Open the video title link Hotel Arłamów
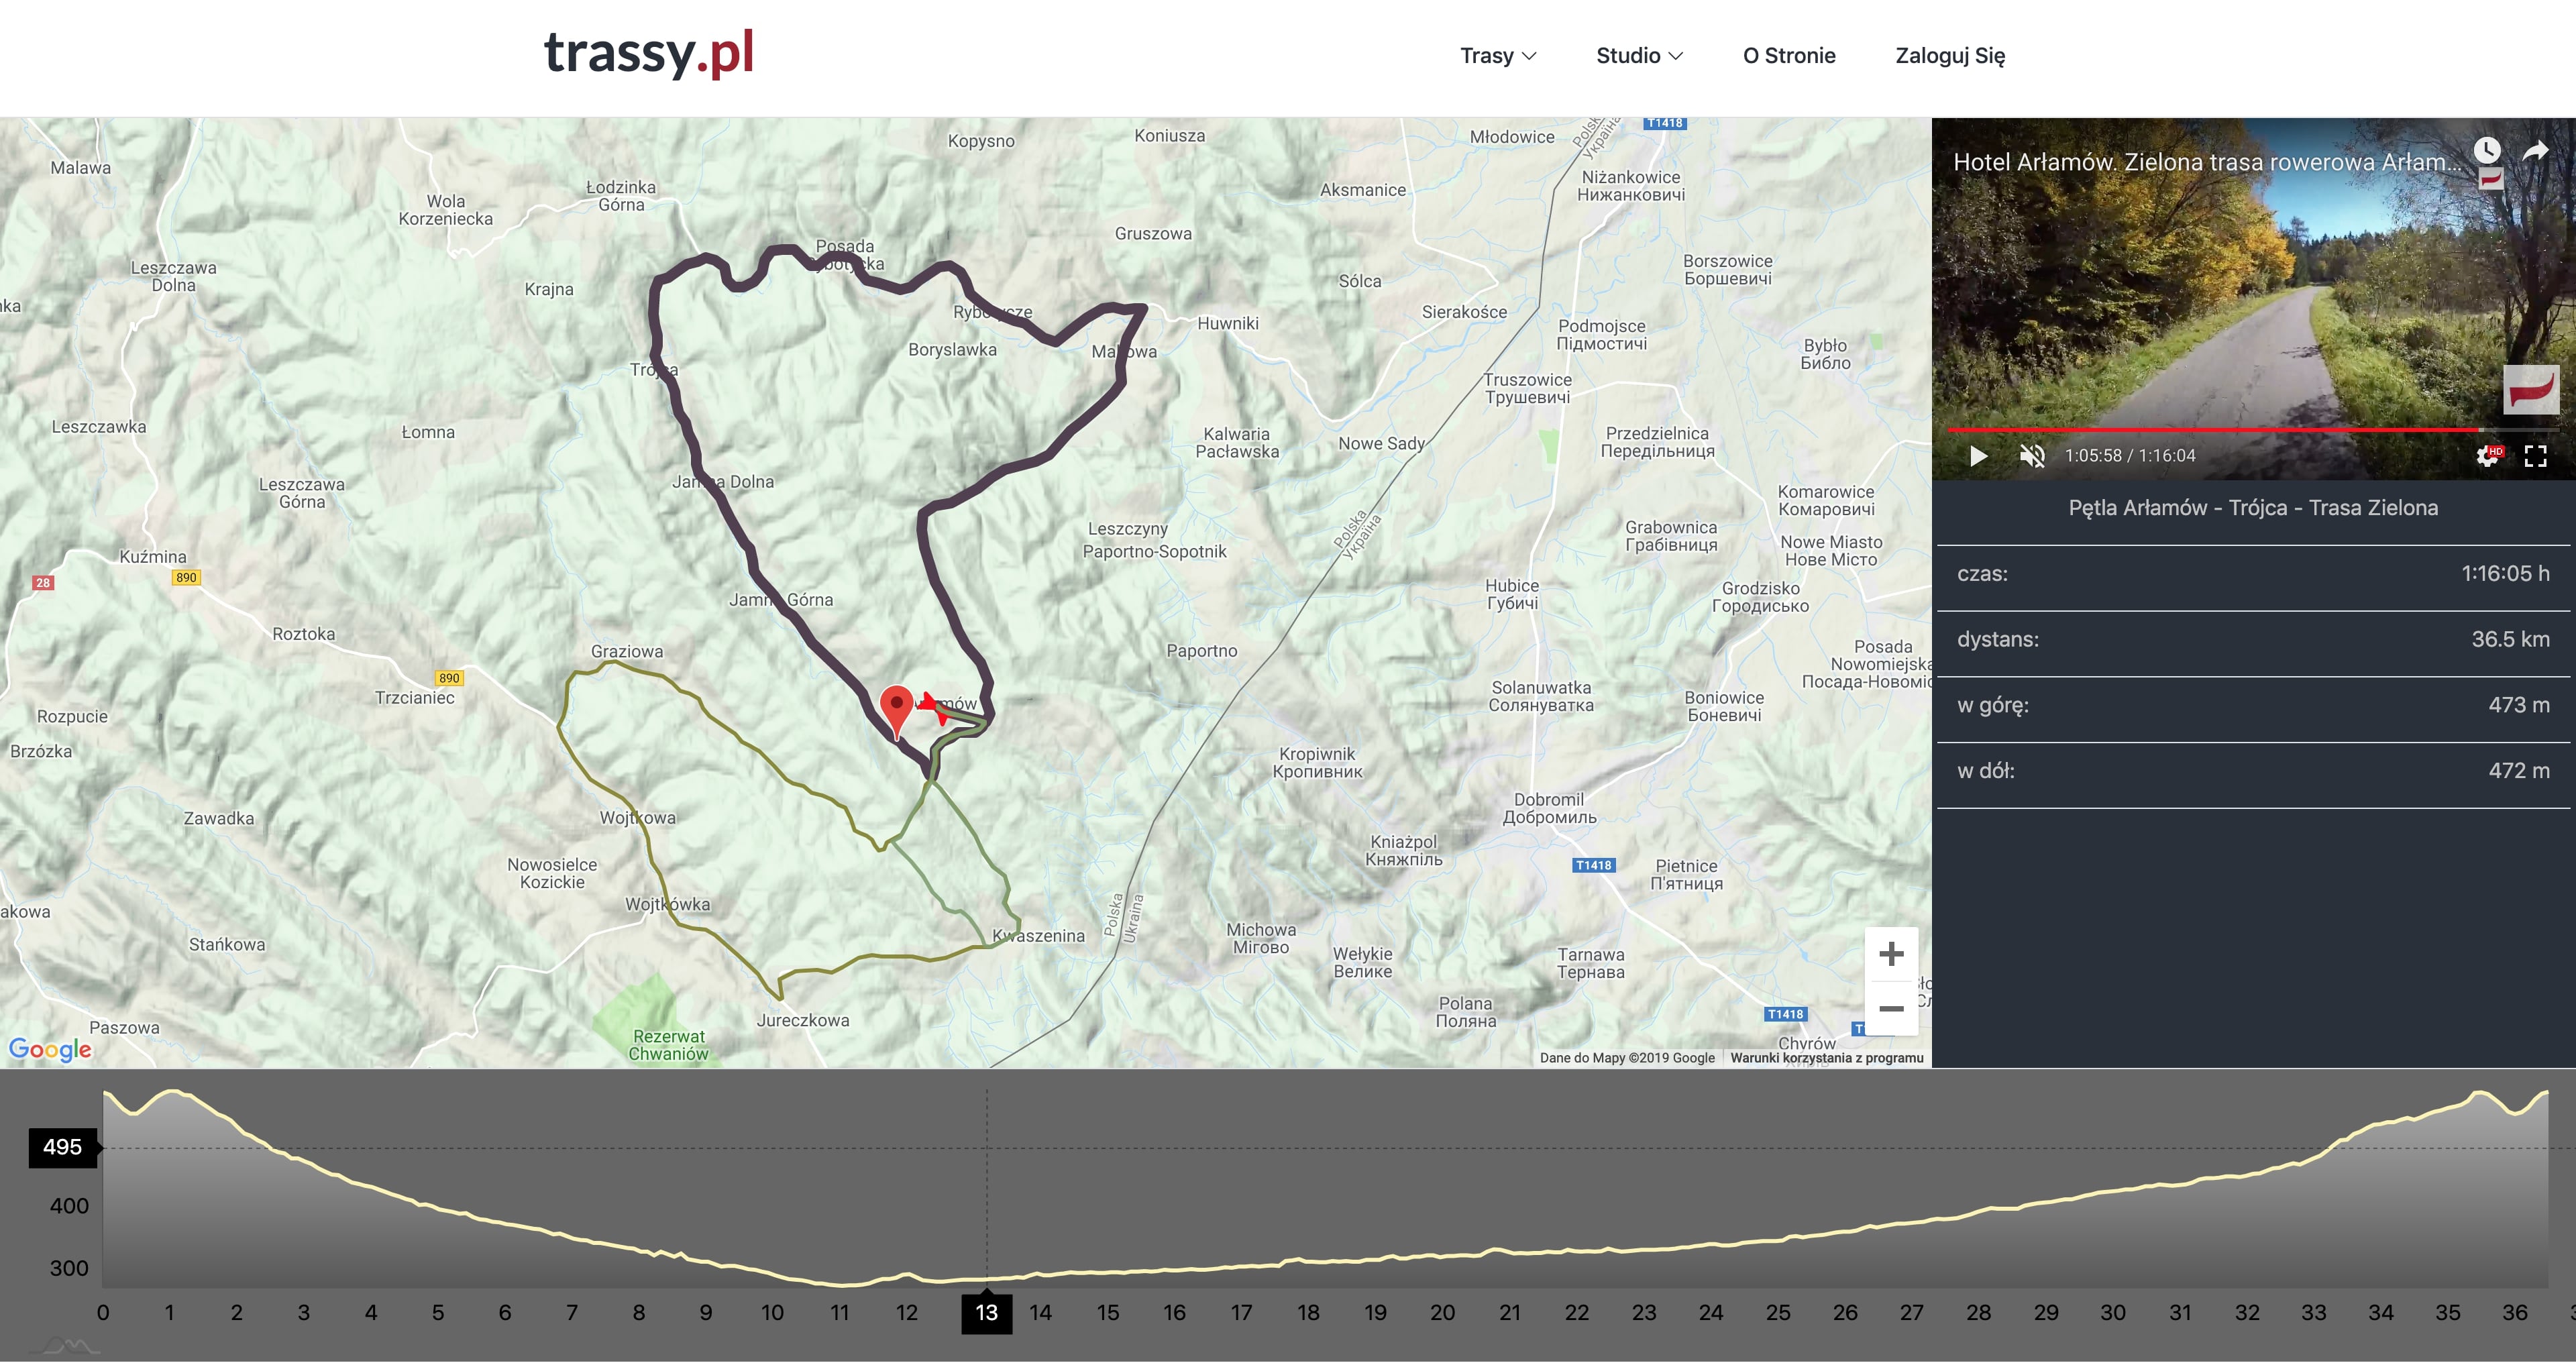 point(2206,162)
